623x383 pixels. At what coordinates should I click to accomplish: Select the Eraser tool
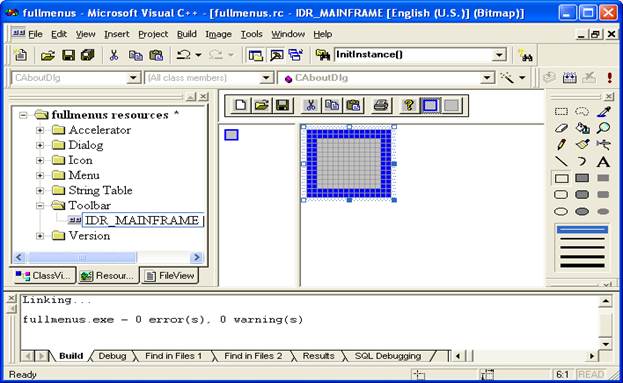[561, 128]
